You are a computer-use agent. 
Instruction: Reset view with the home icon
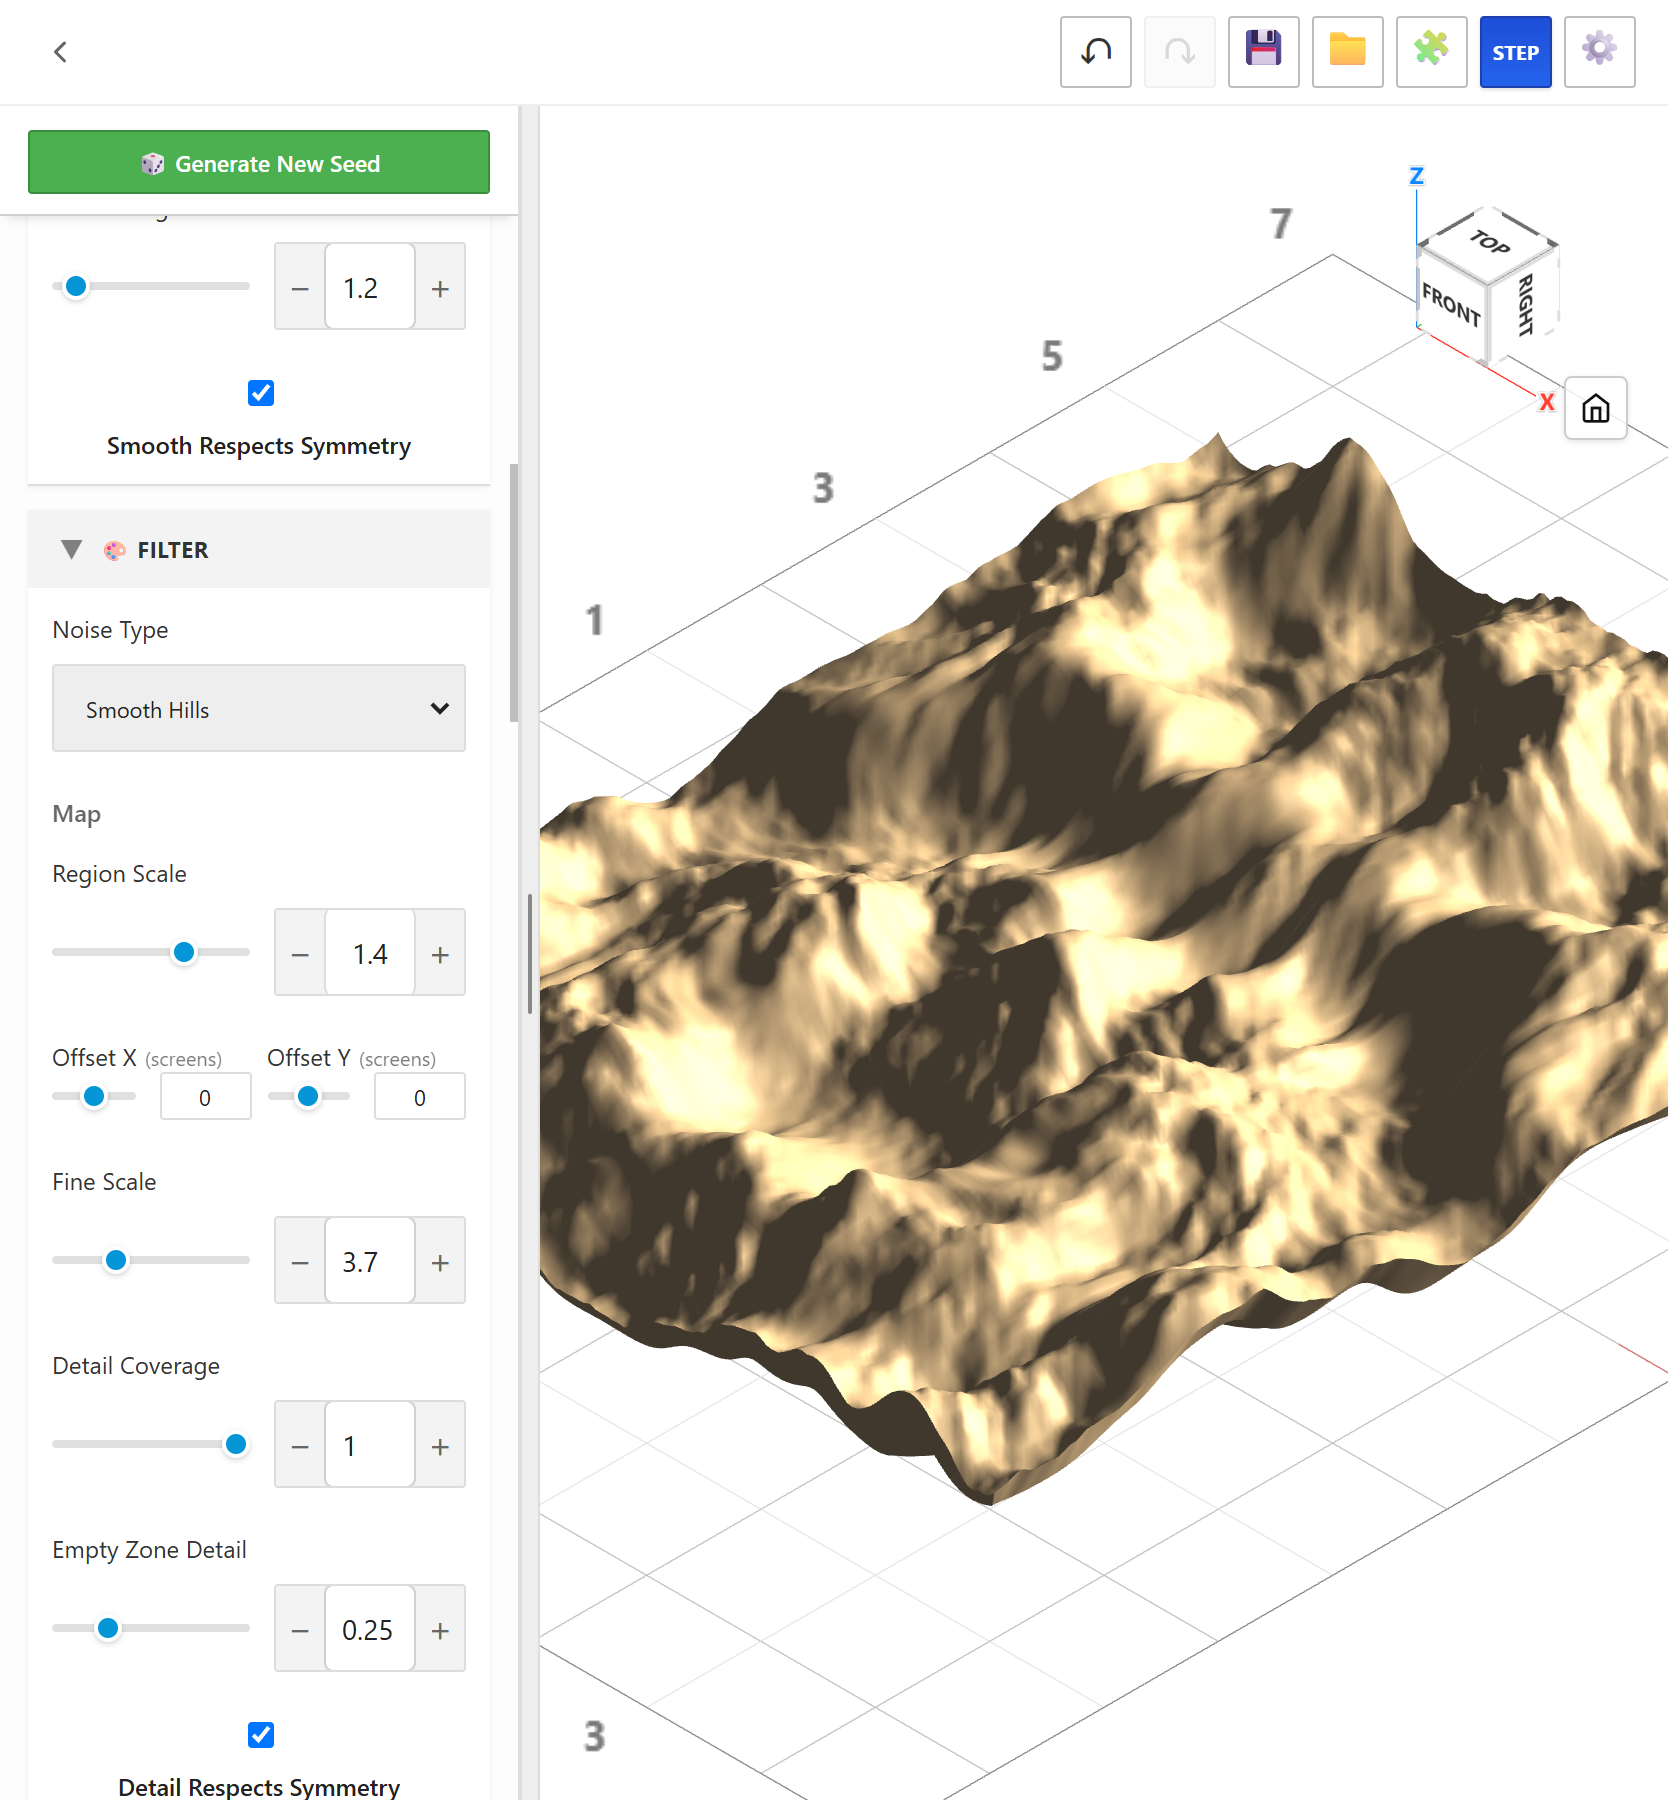[x=1596, y=408]
